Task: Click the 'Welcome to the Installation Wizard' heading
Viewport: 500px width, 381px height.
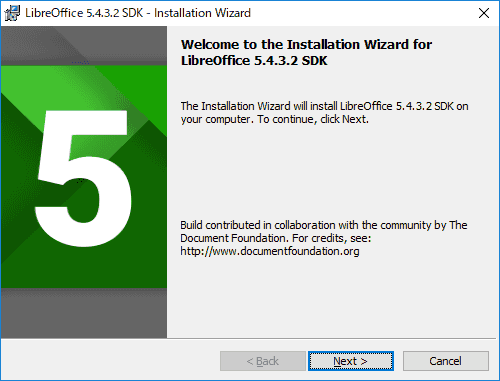Action: click(x=306, y=44)
